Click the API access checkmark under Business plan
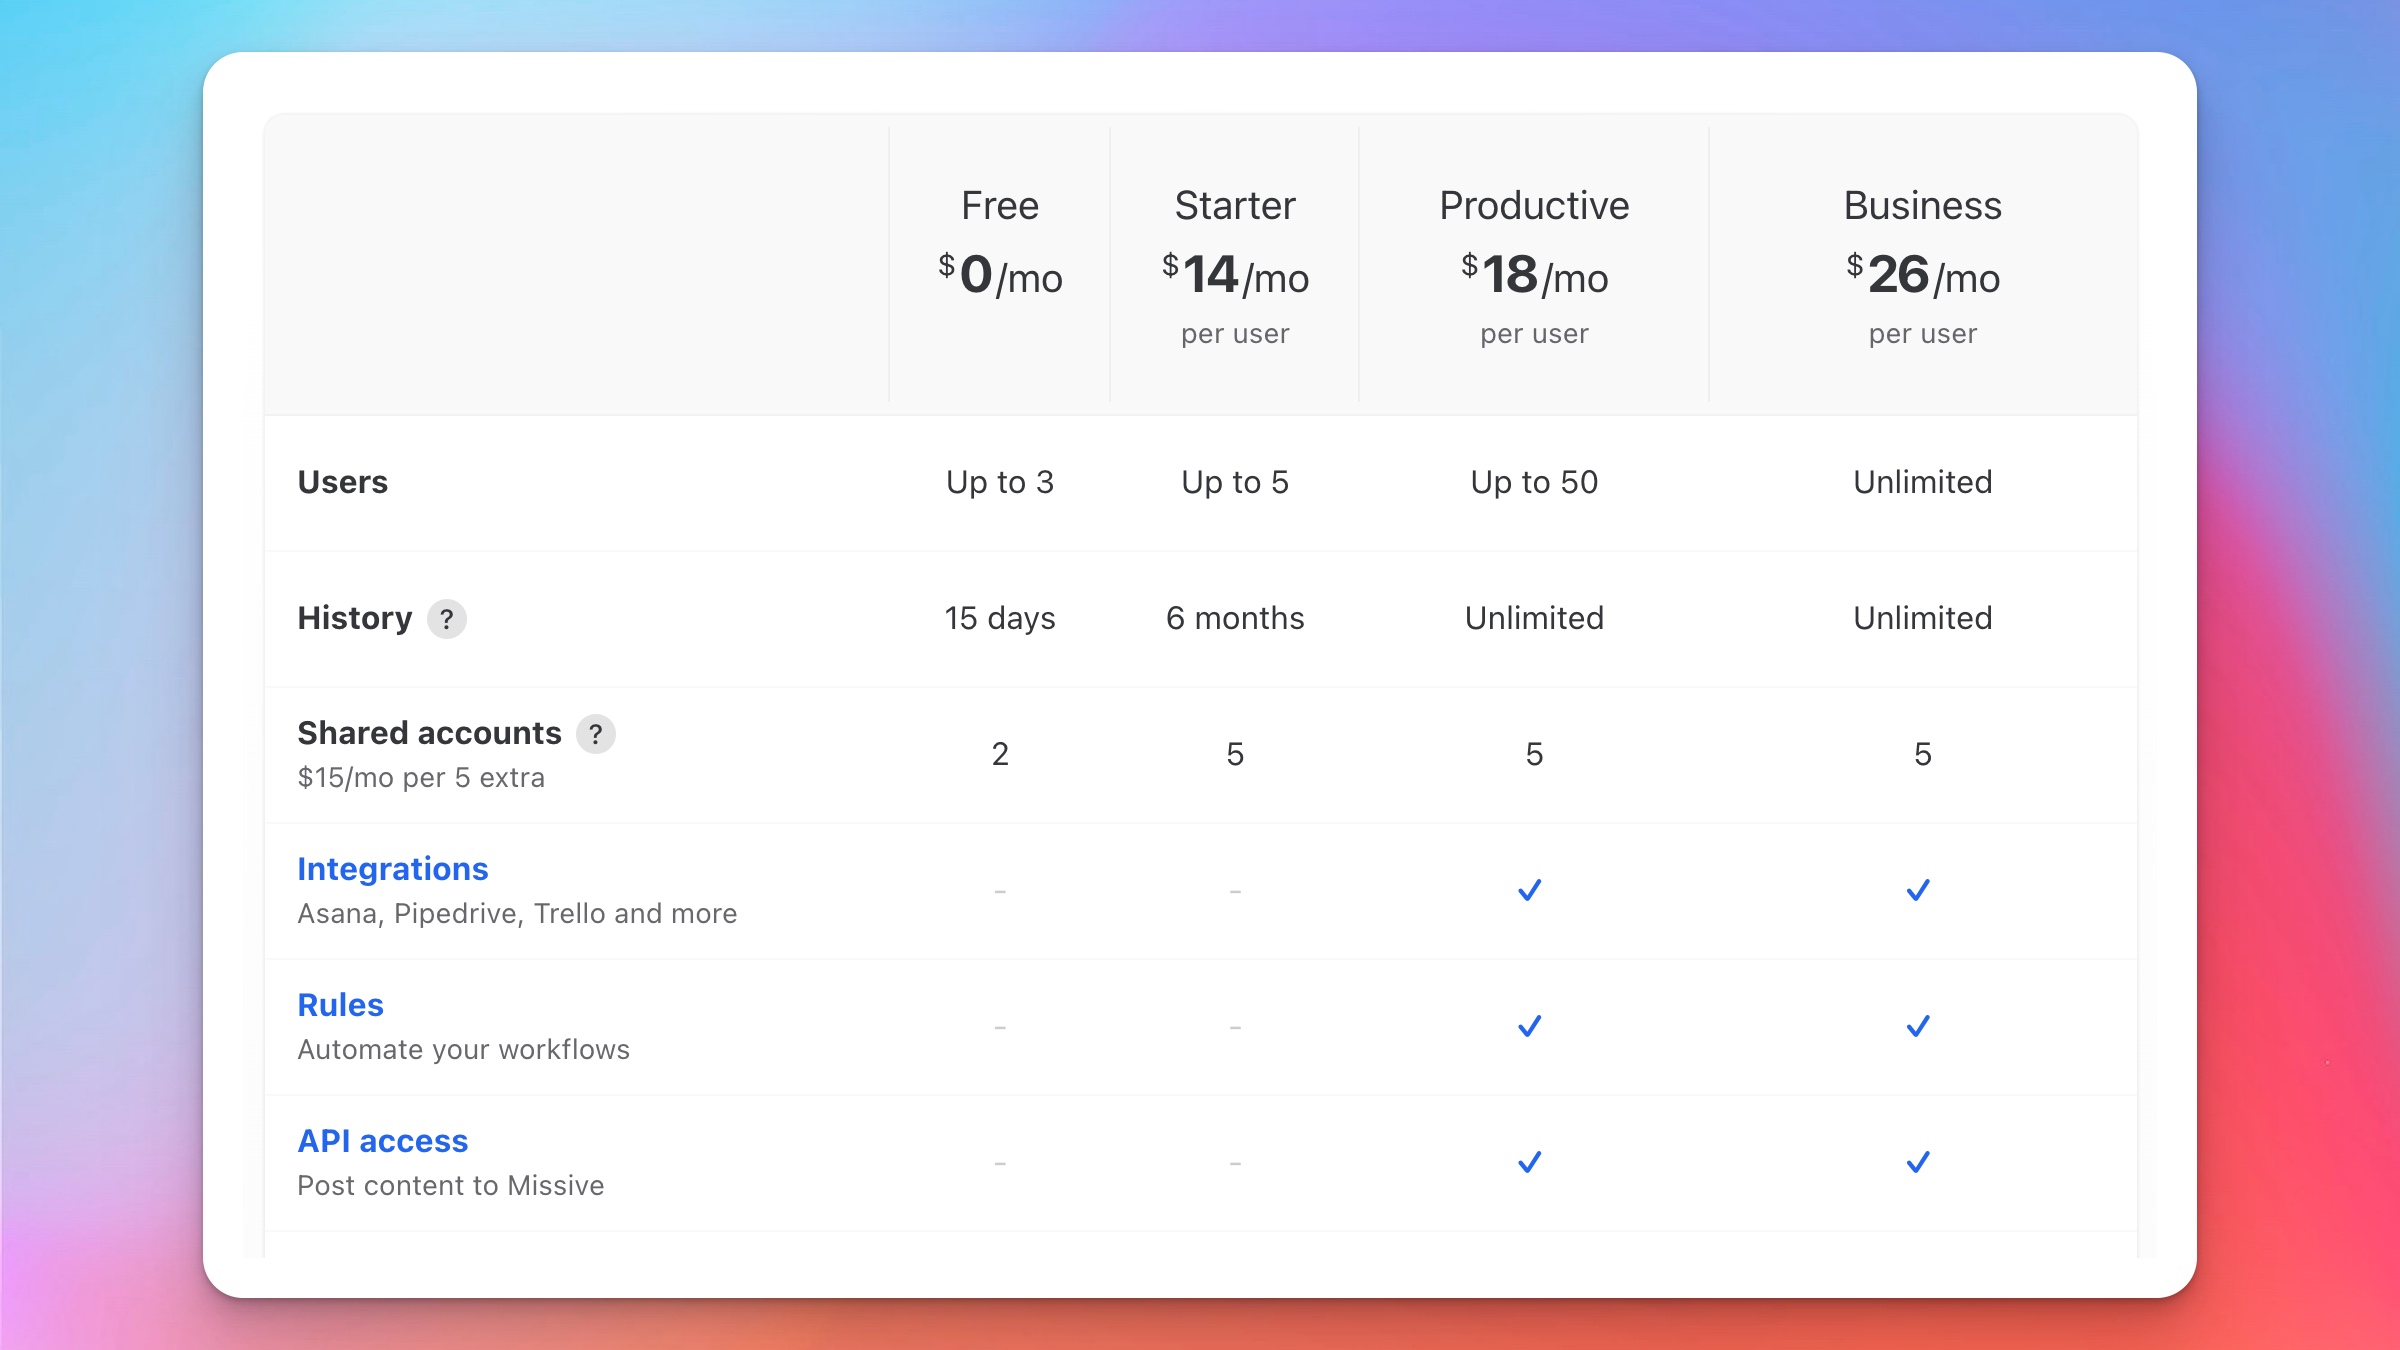 (x=1919, y=1161)
